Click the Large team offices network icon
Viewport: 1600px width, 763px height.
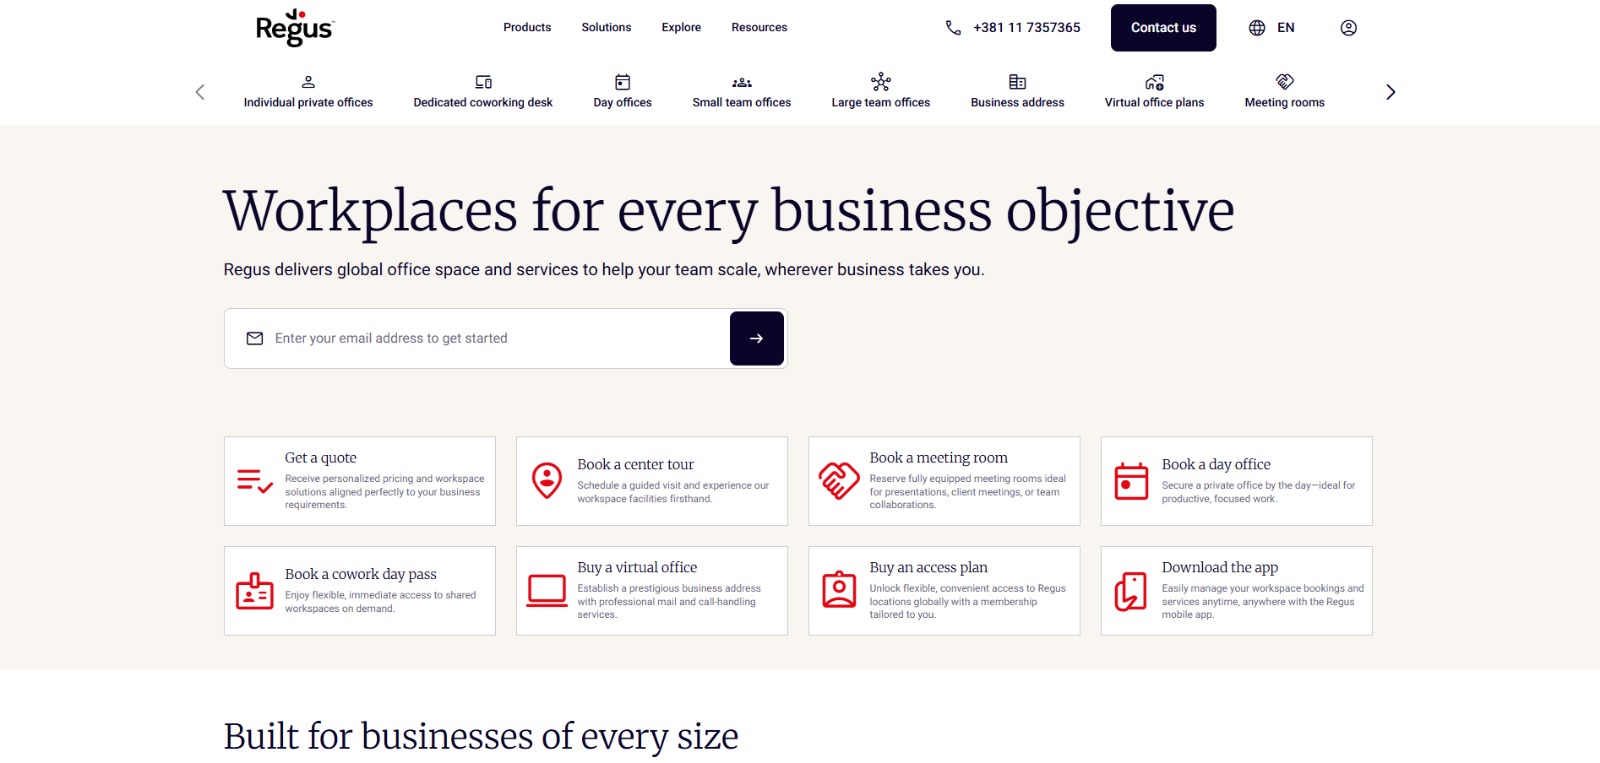click(881, 82)
